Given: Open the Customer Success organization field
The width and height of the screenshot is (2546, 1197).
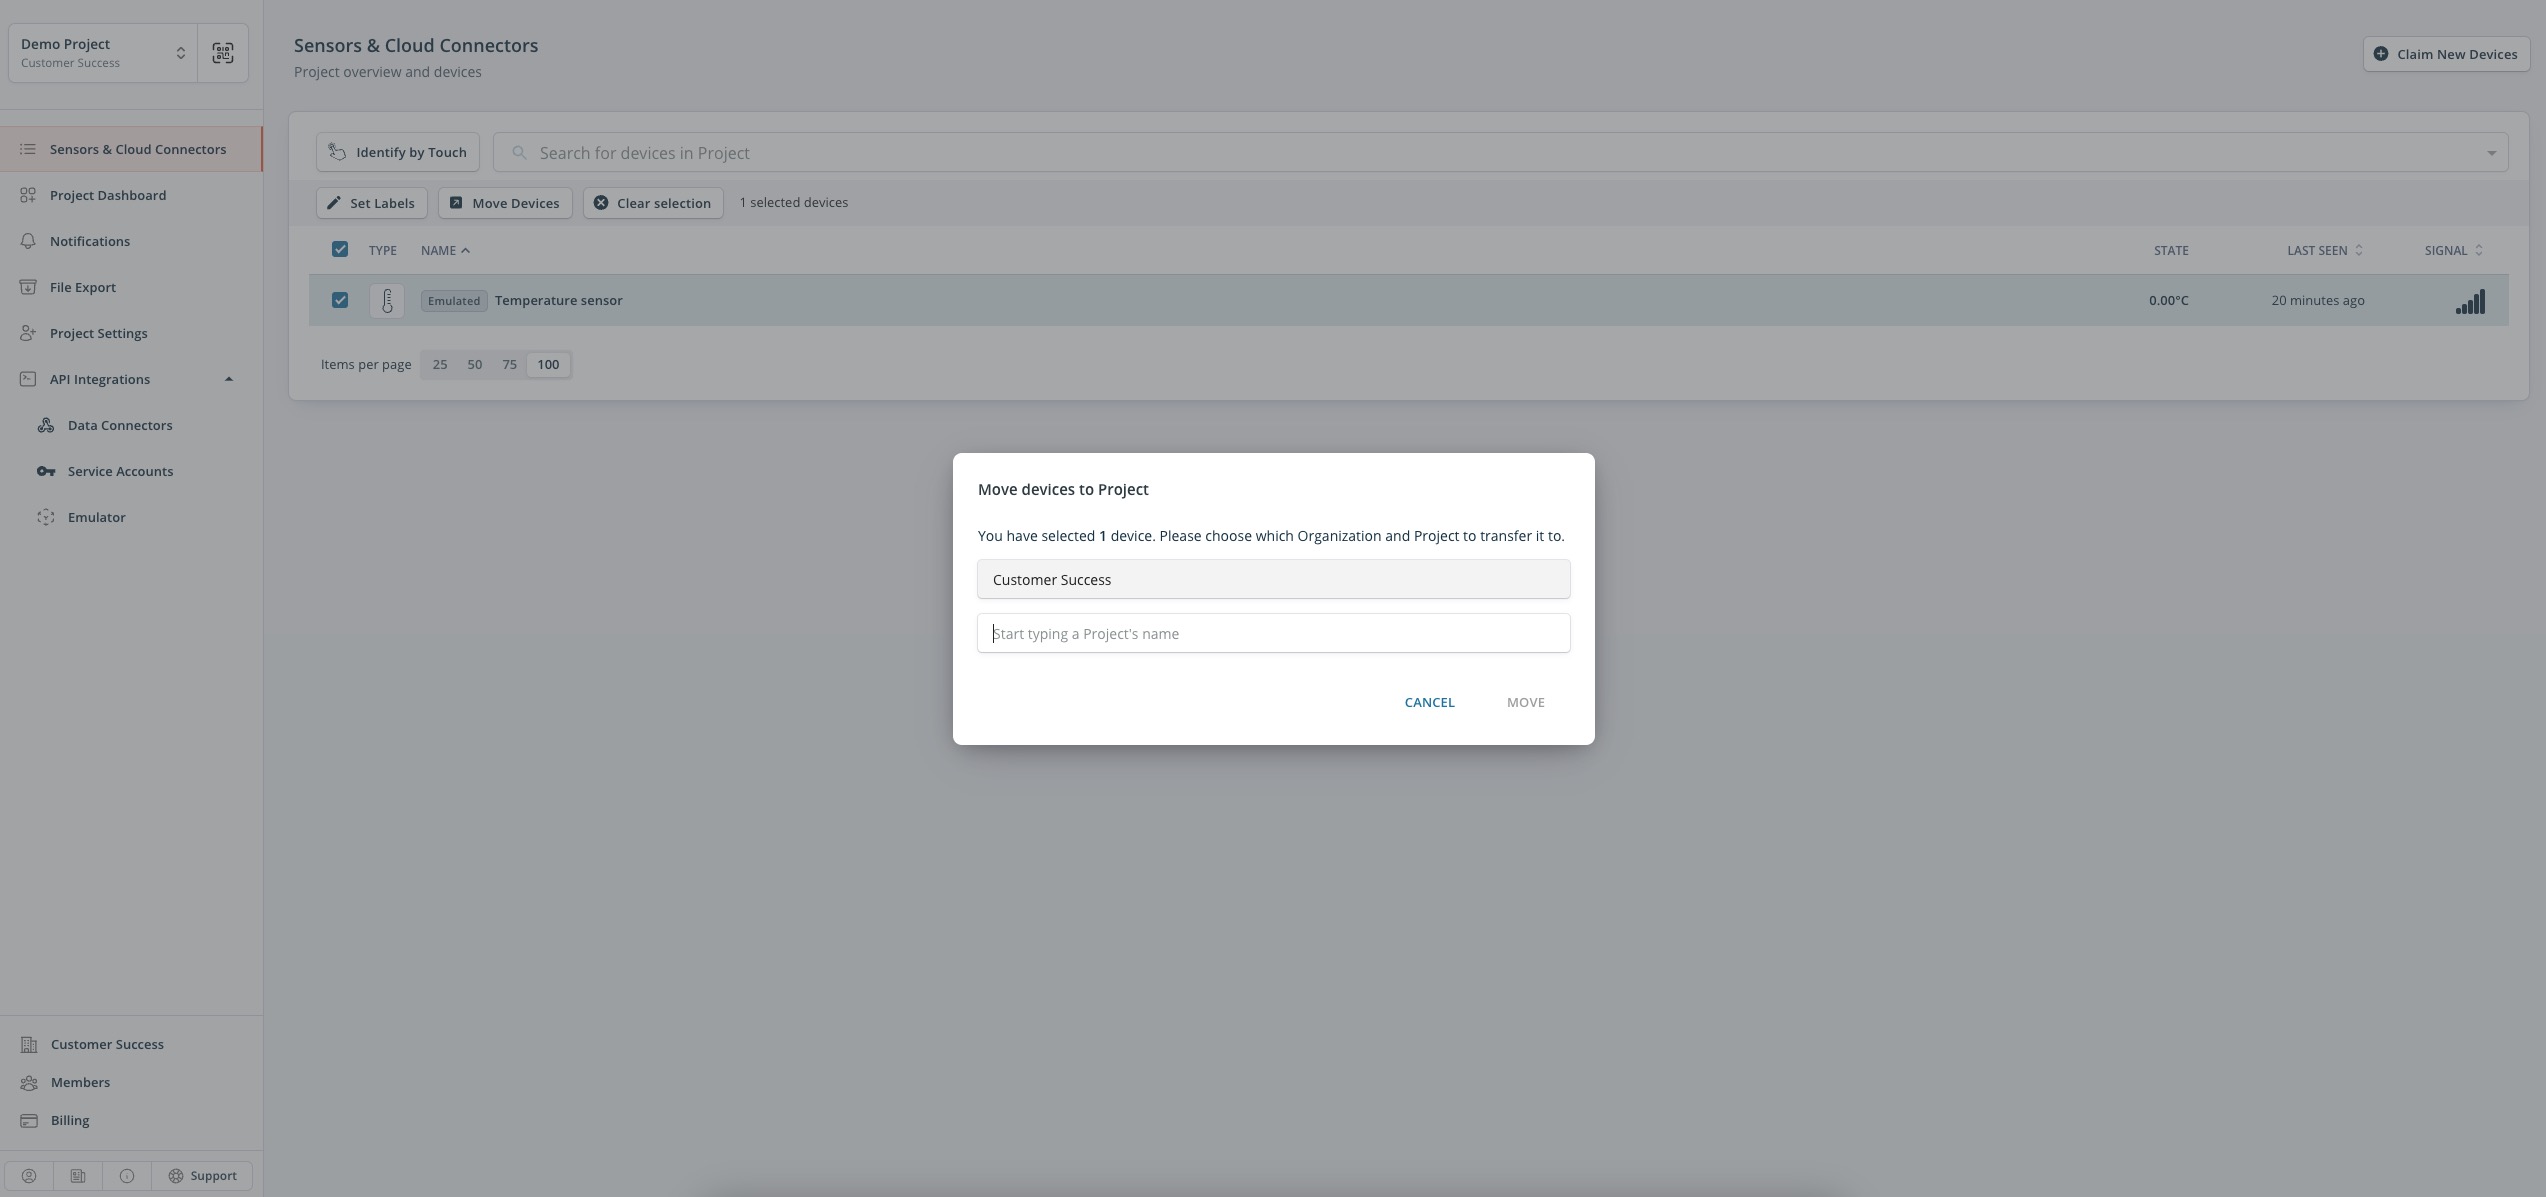Looking at the screenshot, I should 1273,580.
